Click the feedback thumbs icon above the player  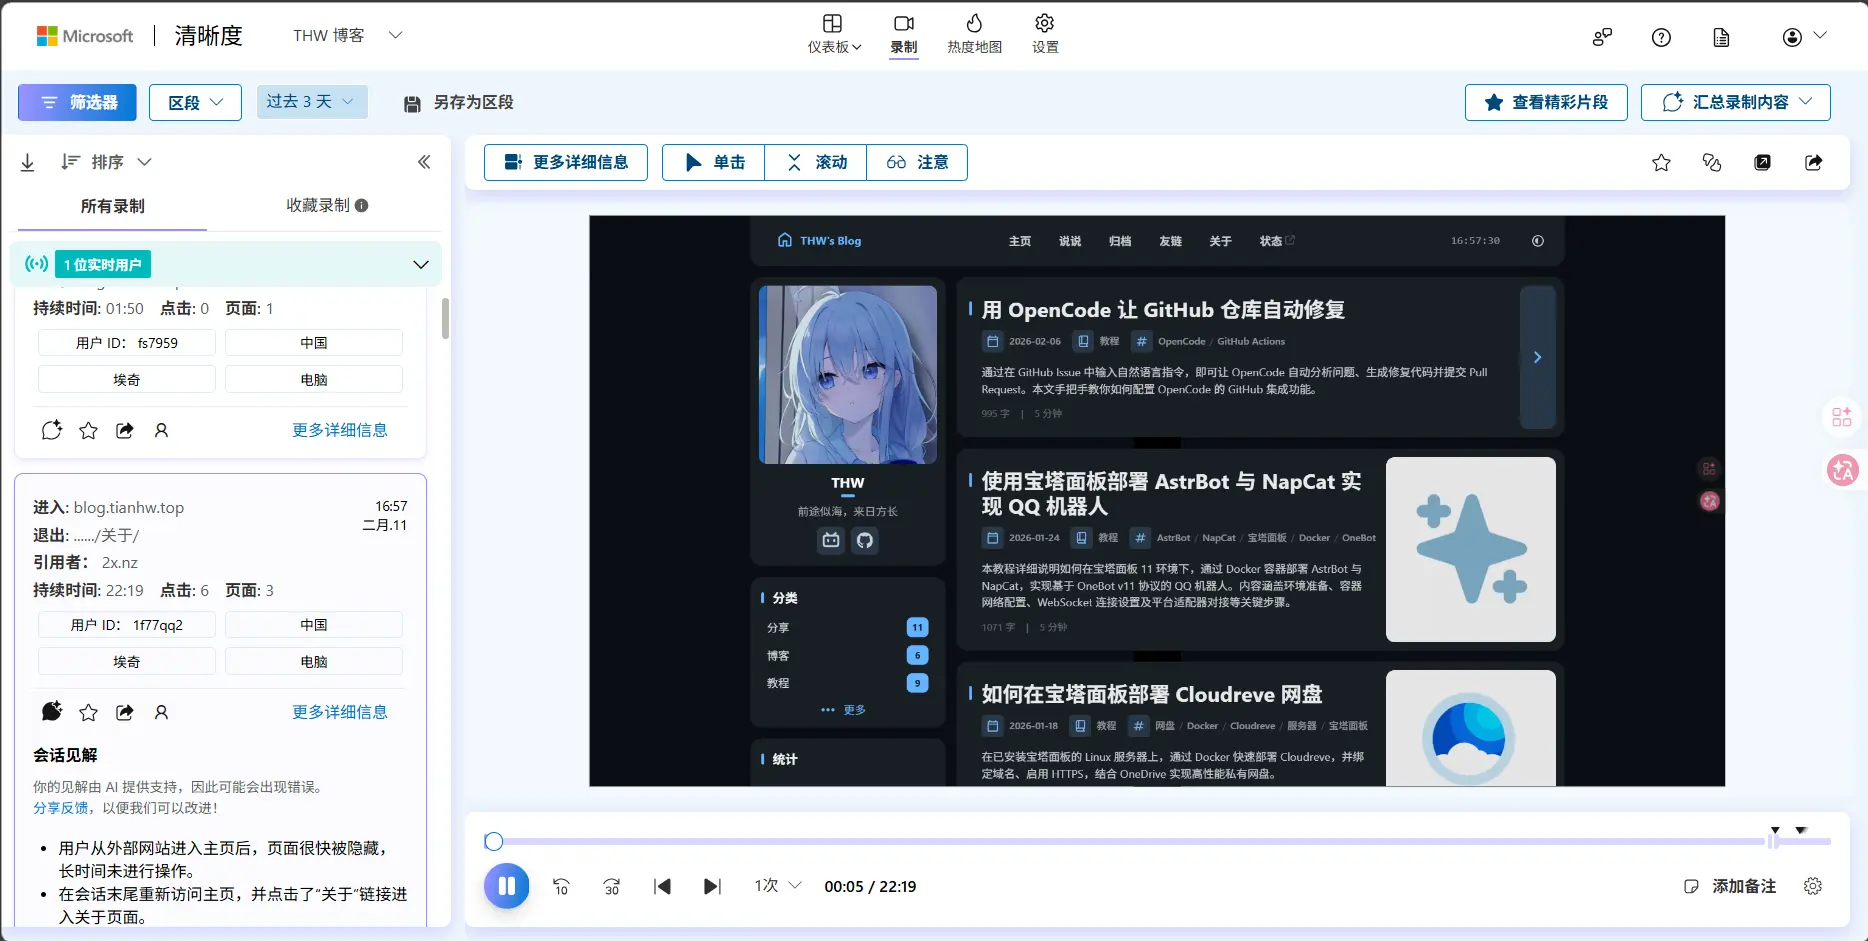click(1711, 162)
